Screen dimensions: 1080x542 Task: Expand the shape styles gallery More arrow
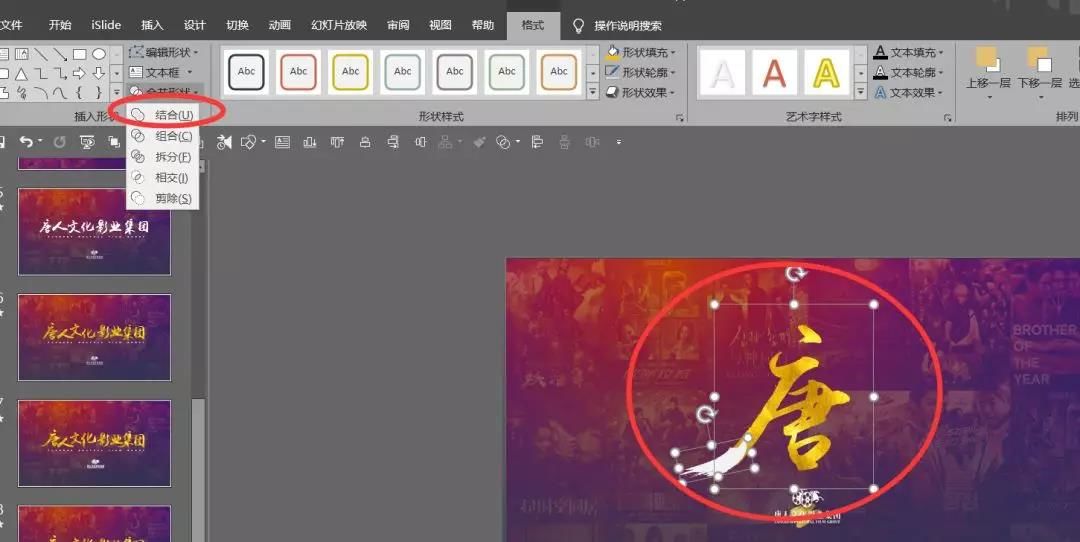pos(592,92)
